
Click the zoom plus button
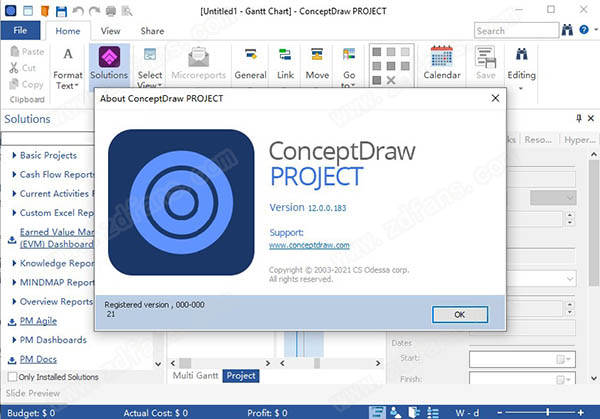(x=581, y=412)
